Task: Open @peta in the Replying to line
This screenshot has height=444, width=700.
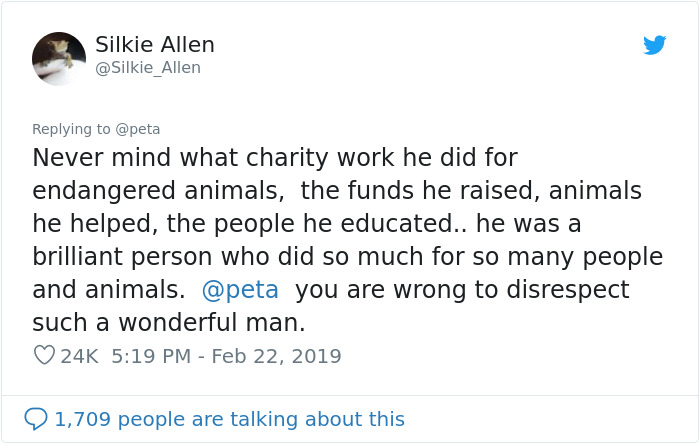Action: pyautogui.click(x=138, y=129)
